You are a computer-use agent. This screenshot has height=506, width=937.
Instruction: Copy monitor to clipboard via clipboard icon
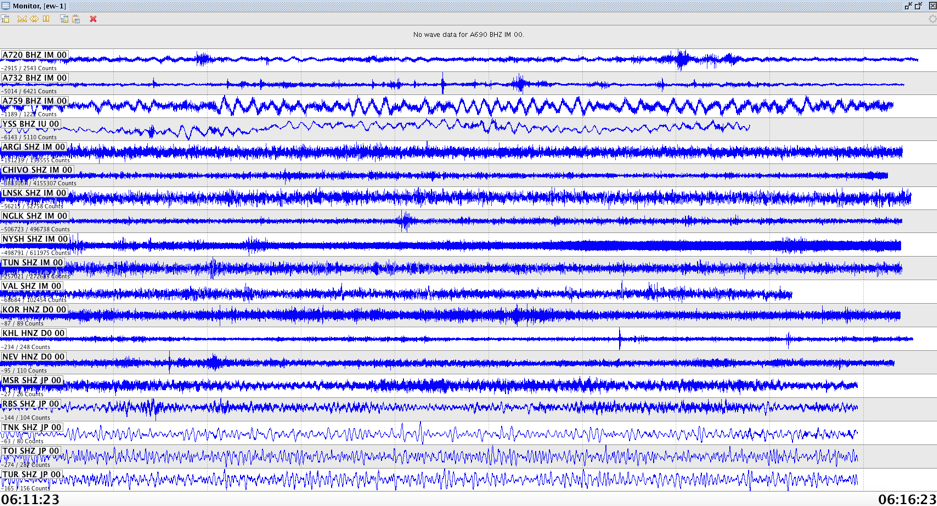click(76, 19)
